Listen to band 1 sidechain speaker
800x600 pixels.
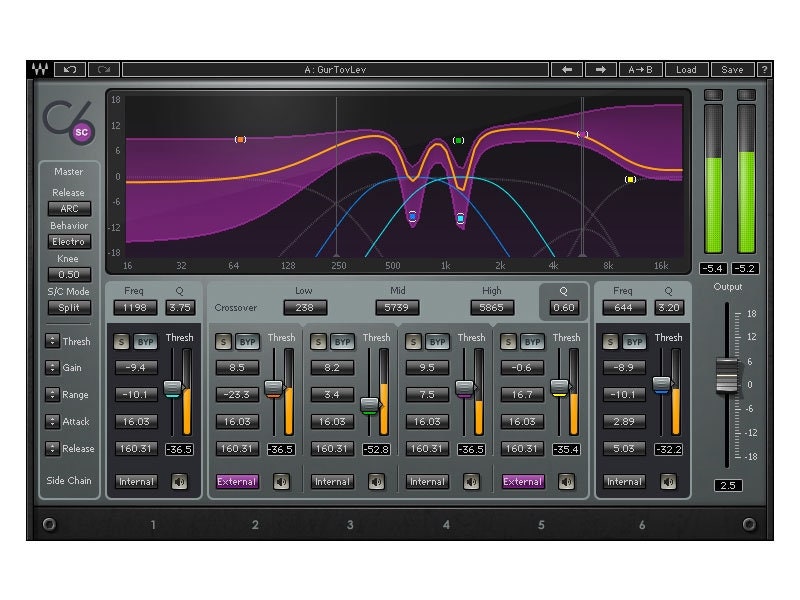[179, 481]
